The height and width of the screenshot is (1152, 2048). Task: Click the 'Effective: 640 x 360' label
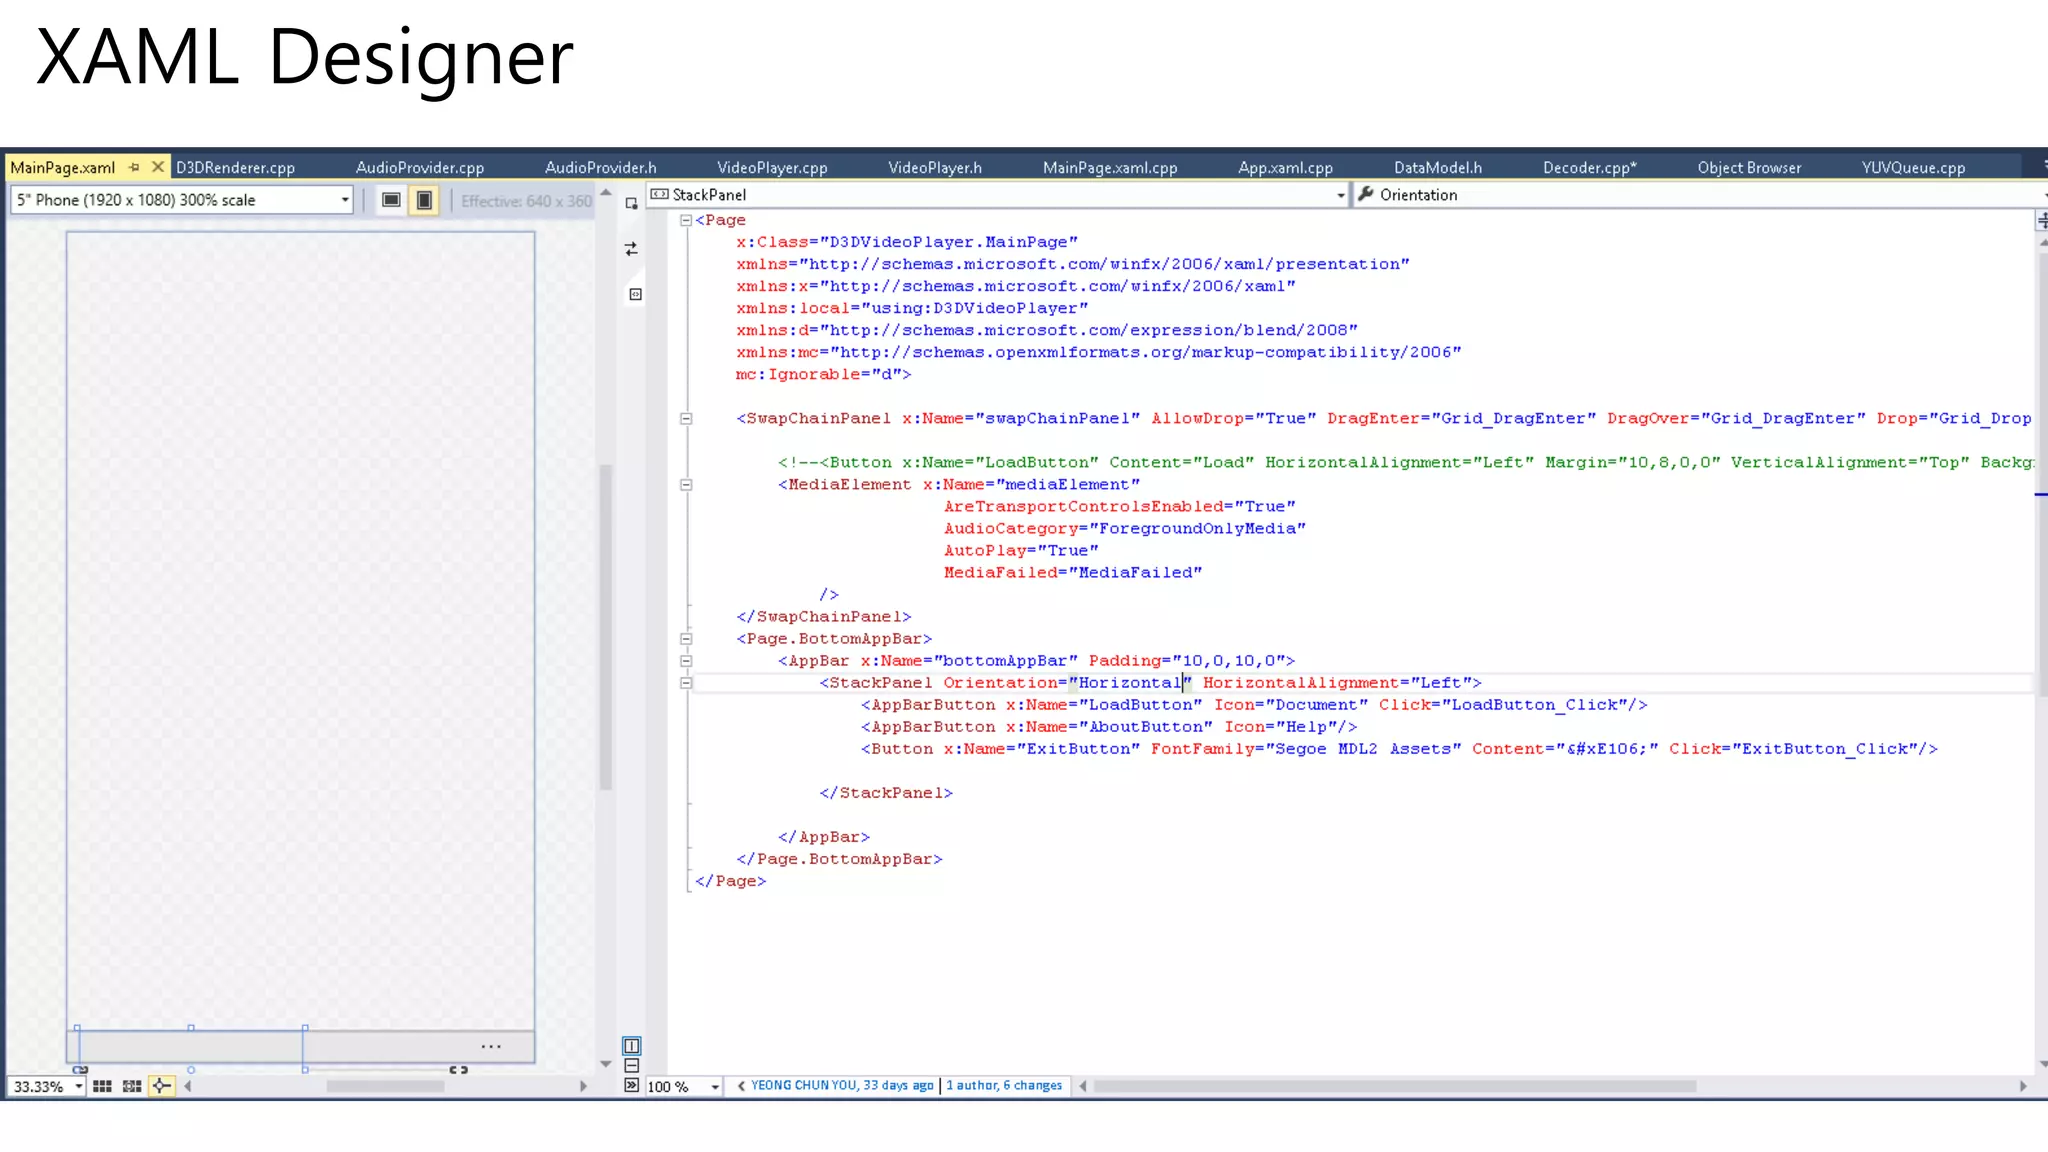coord(526,201)
